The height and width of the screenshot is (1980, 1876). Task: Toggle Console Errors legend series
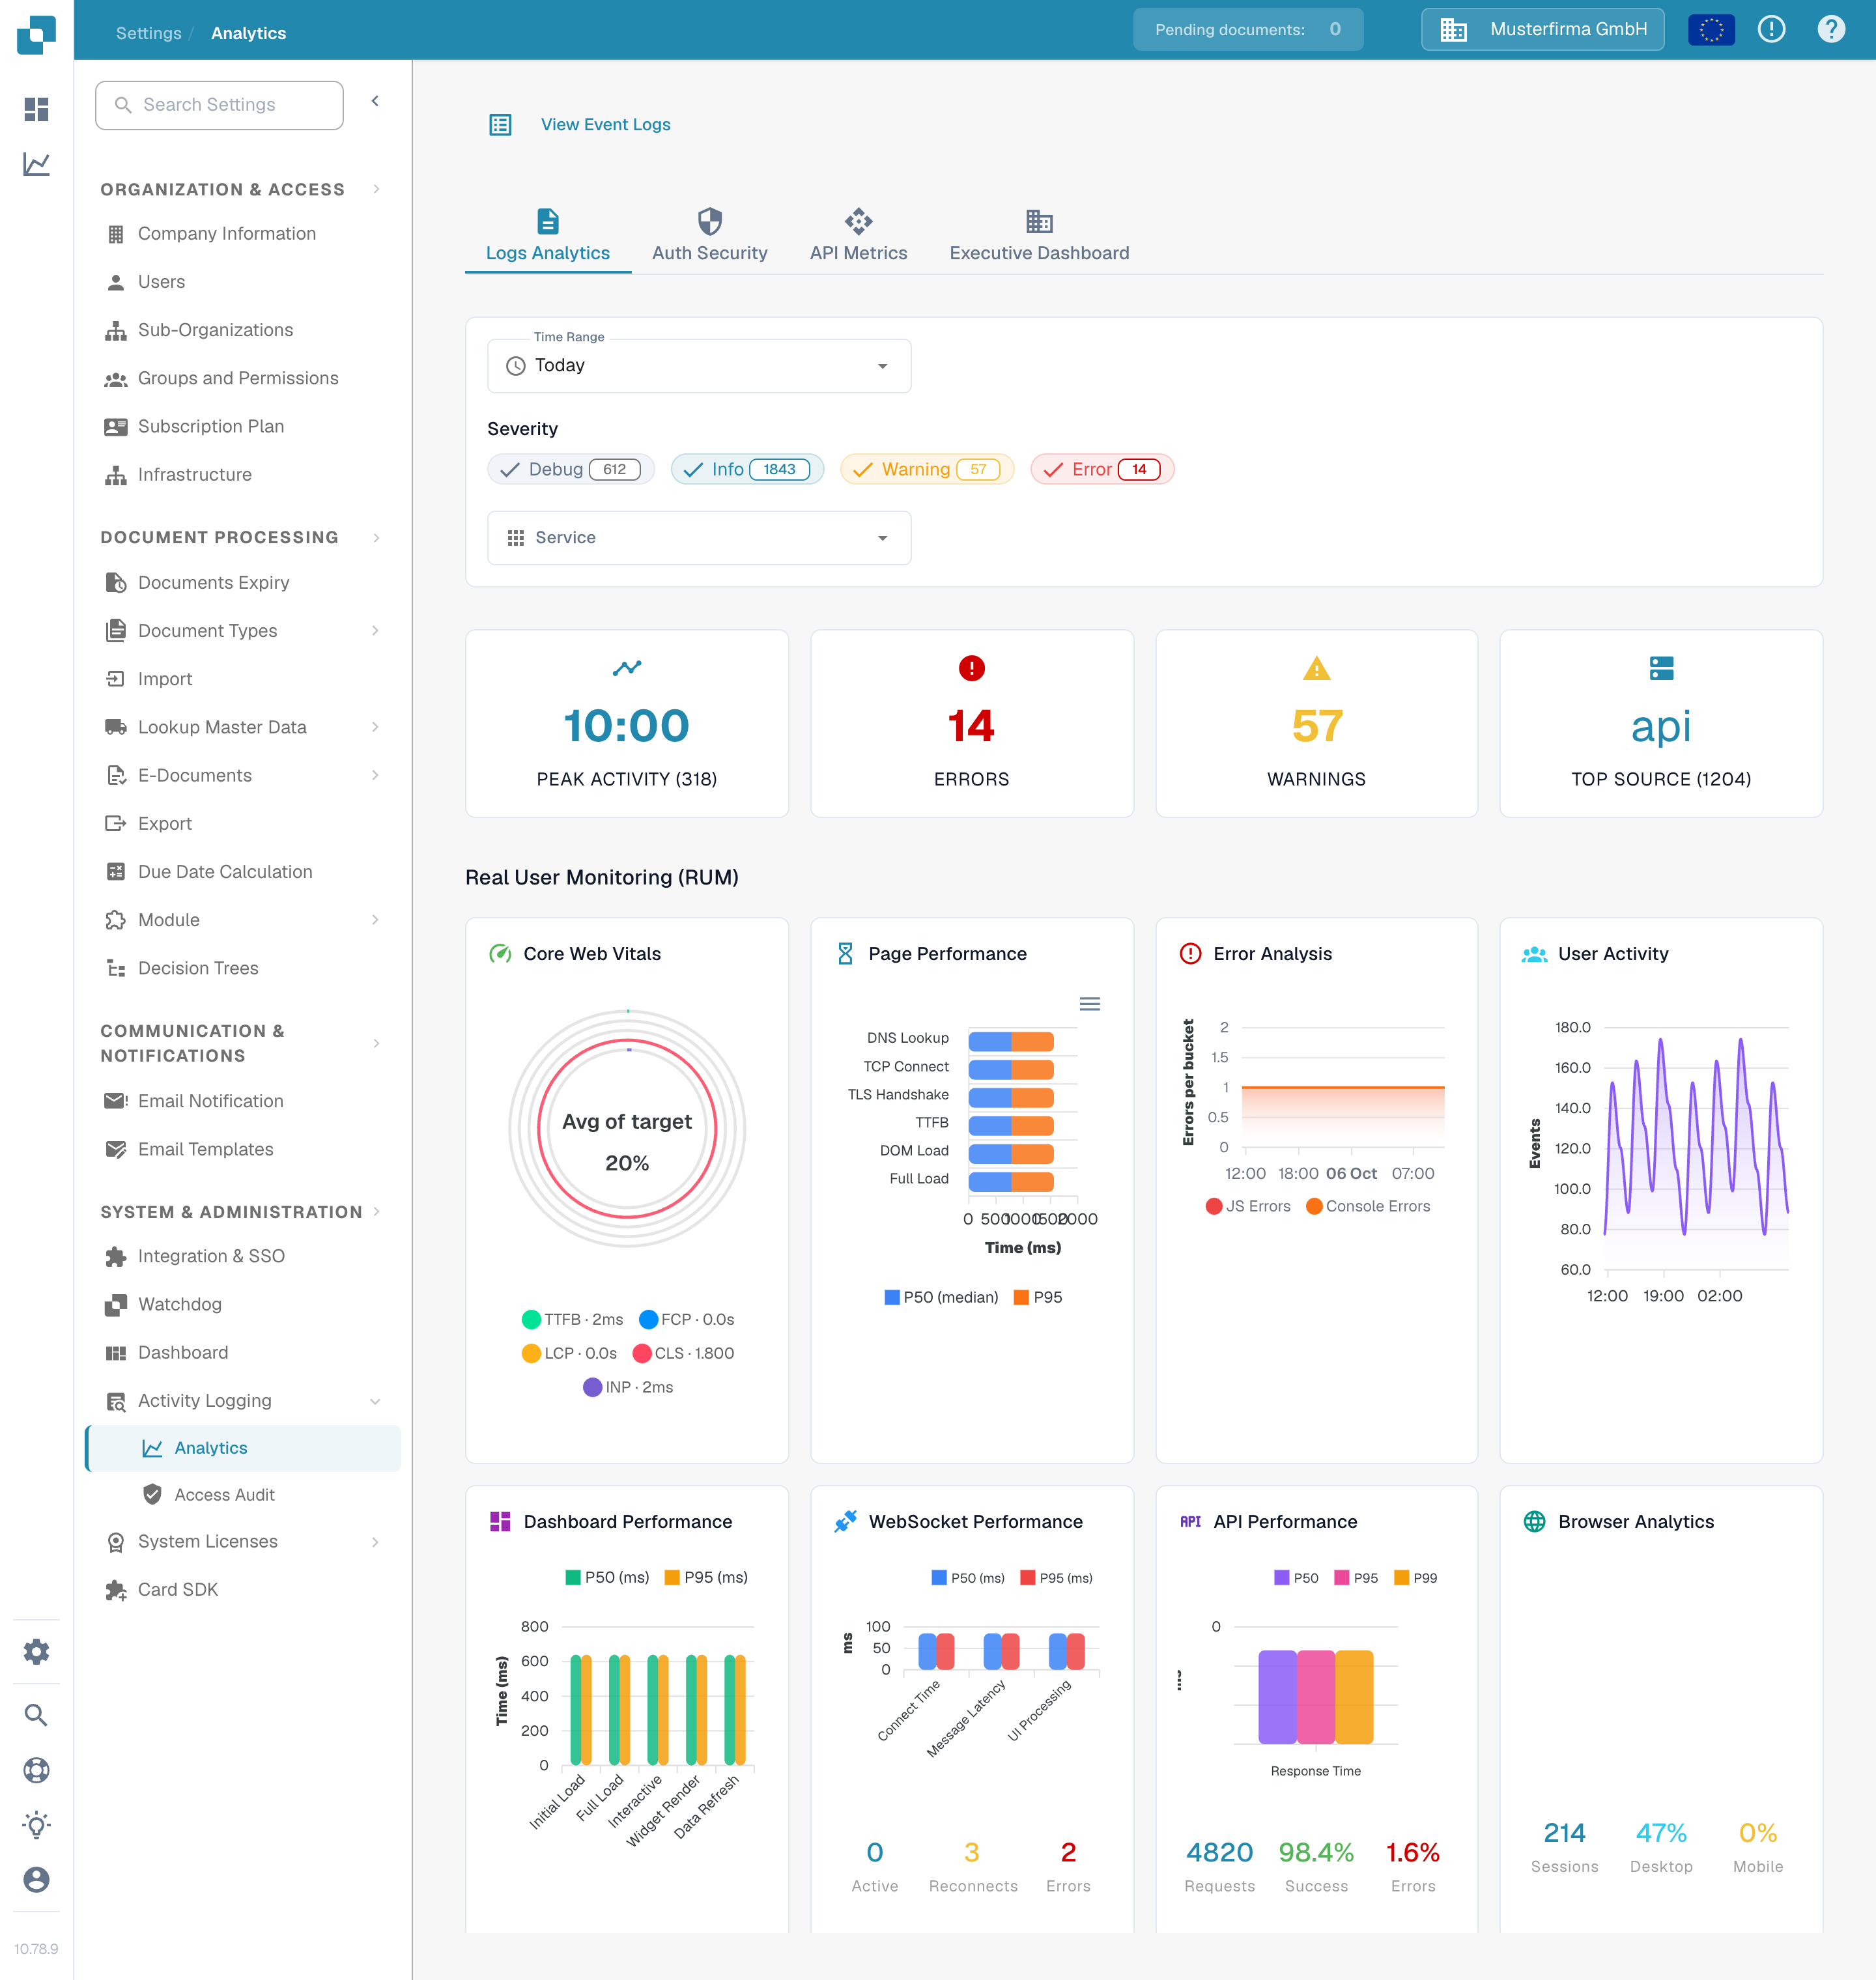click(x=1368, y=1206)
